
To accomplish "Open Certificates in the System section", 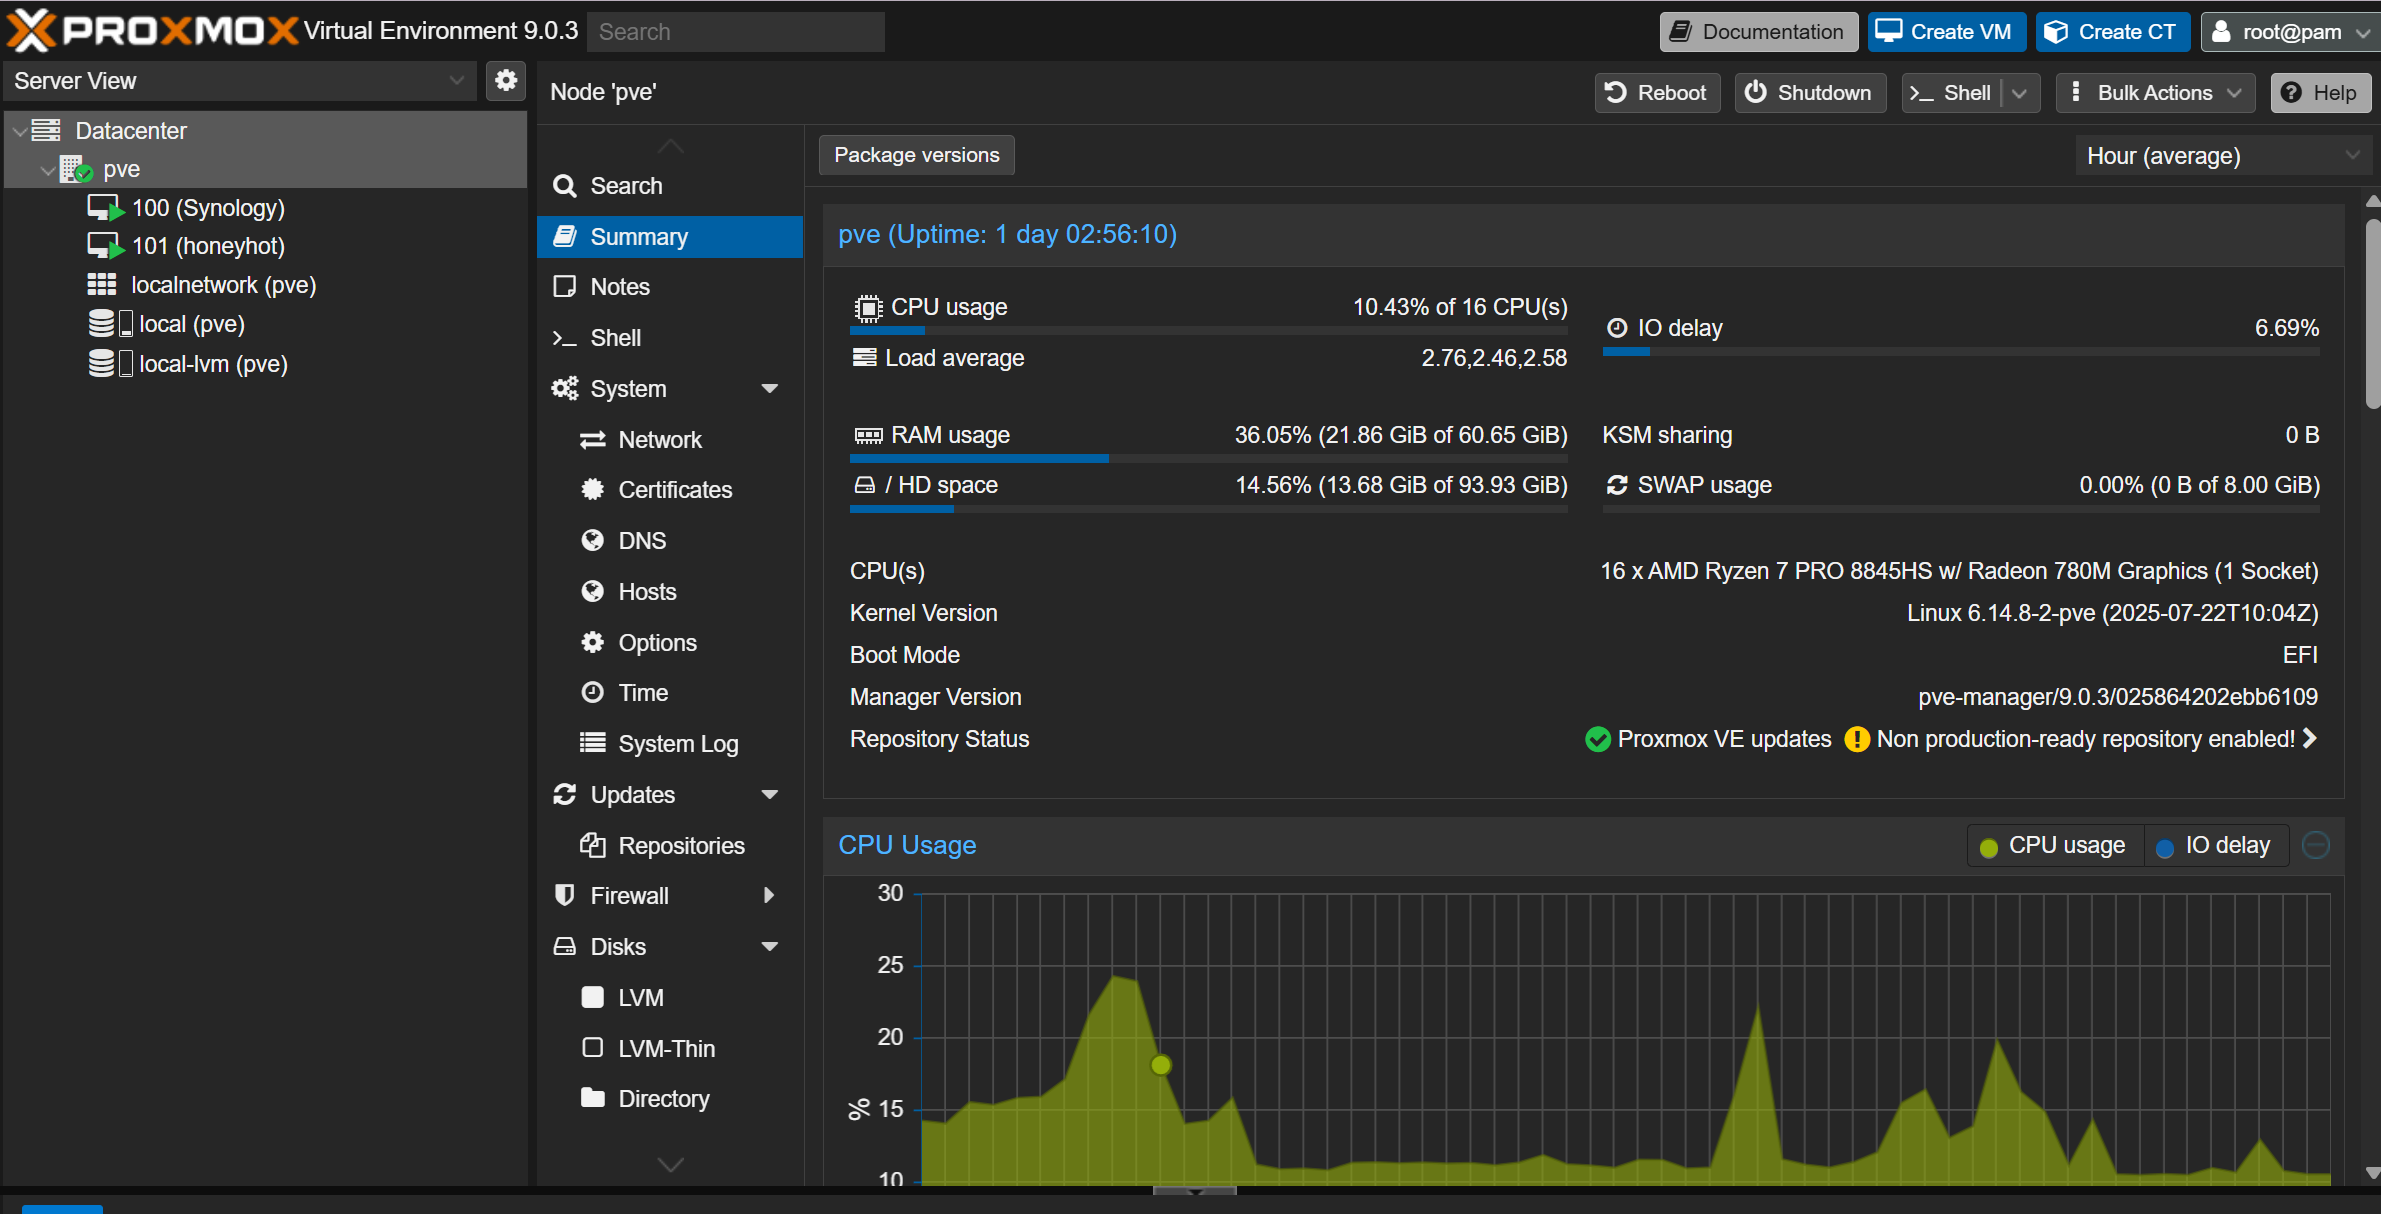I will pyautogui.click(x=674, y=490).
